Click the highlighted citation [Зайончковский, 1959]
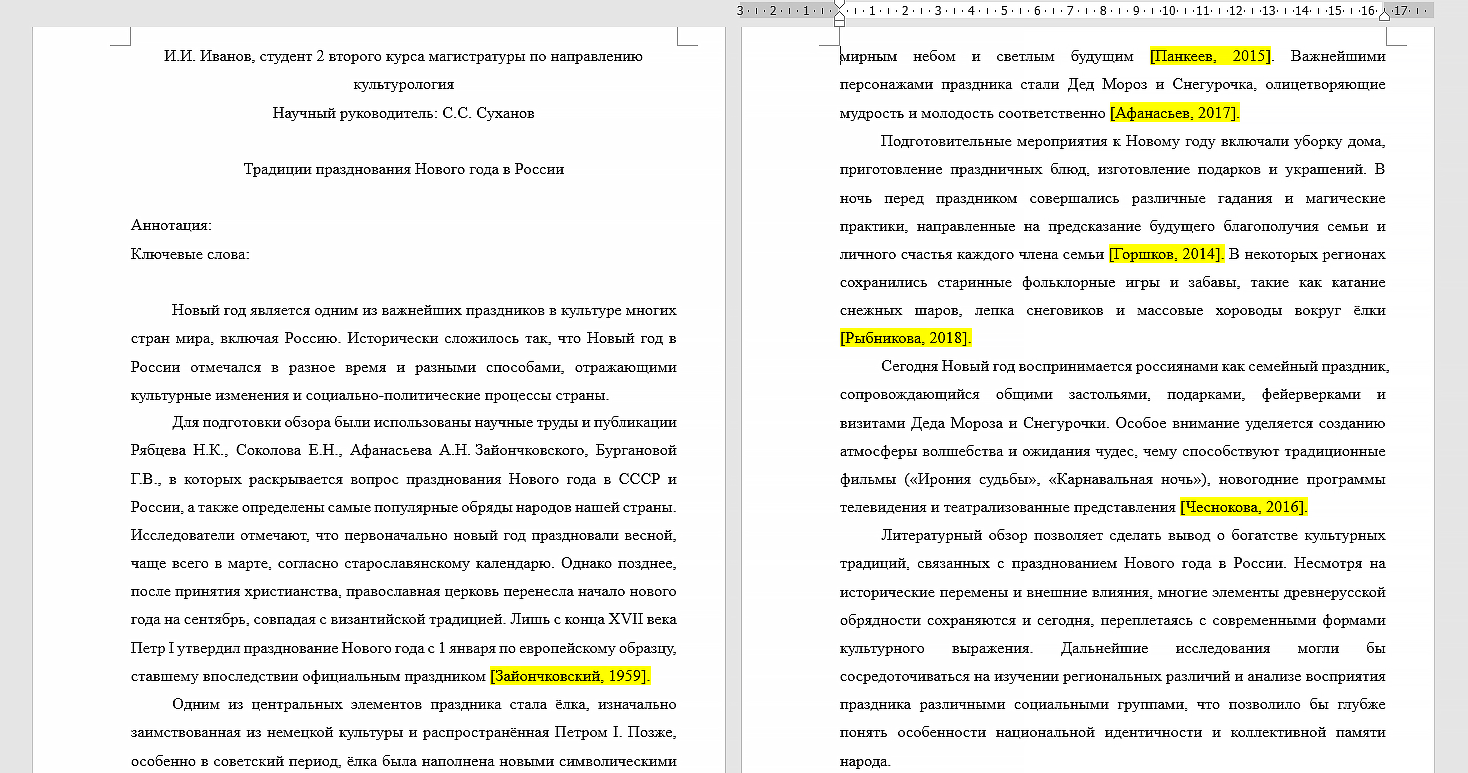Viewport: 1468px width, 773px height. click(x=570, y=677)
